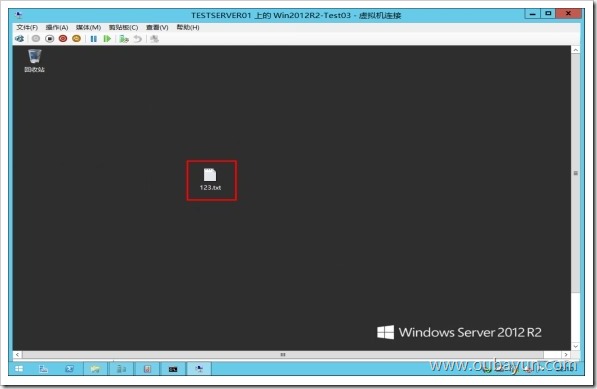This screenshot has width=597, height=389.
Task: Click the Revert (undo arrow) toolbar icon
Action: 137,38
